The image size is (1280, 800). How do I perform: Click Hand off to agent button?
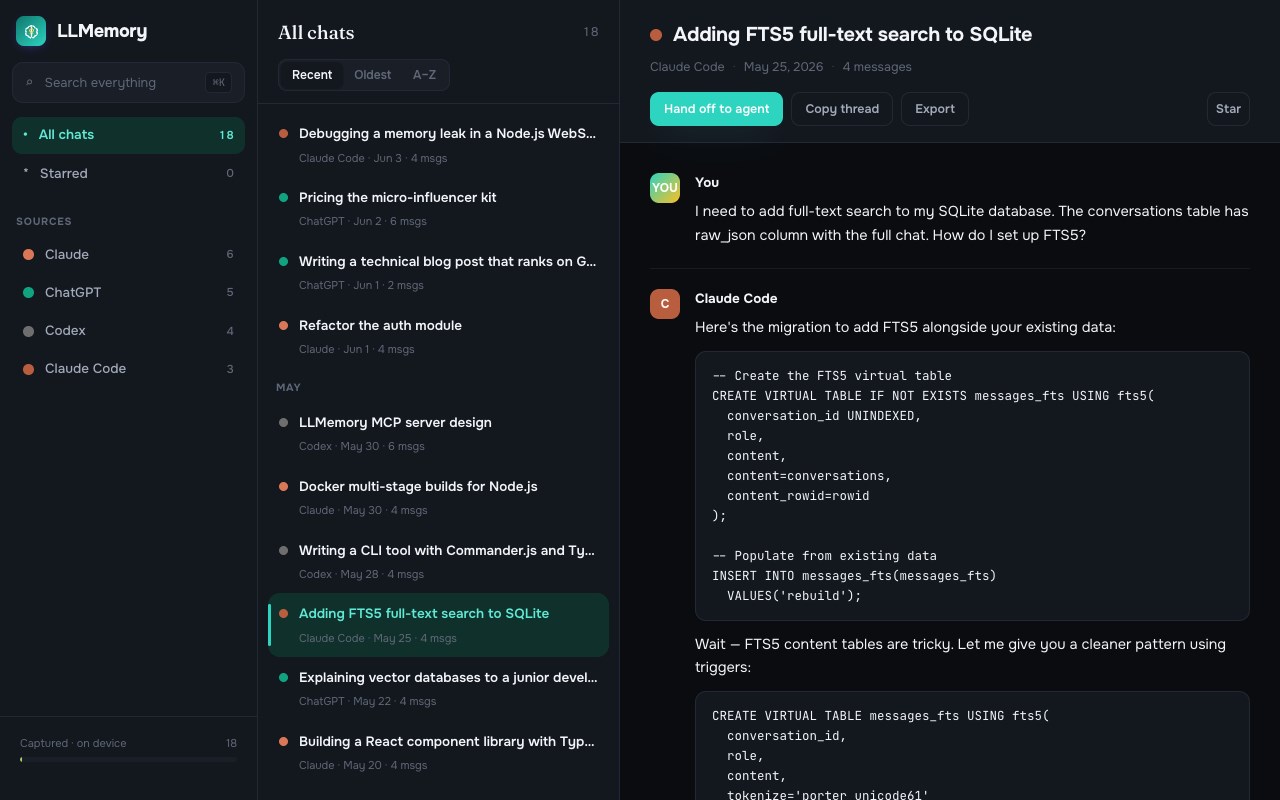click(717, 109)
